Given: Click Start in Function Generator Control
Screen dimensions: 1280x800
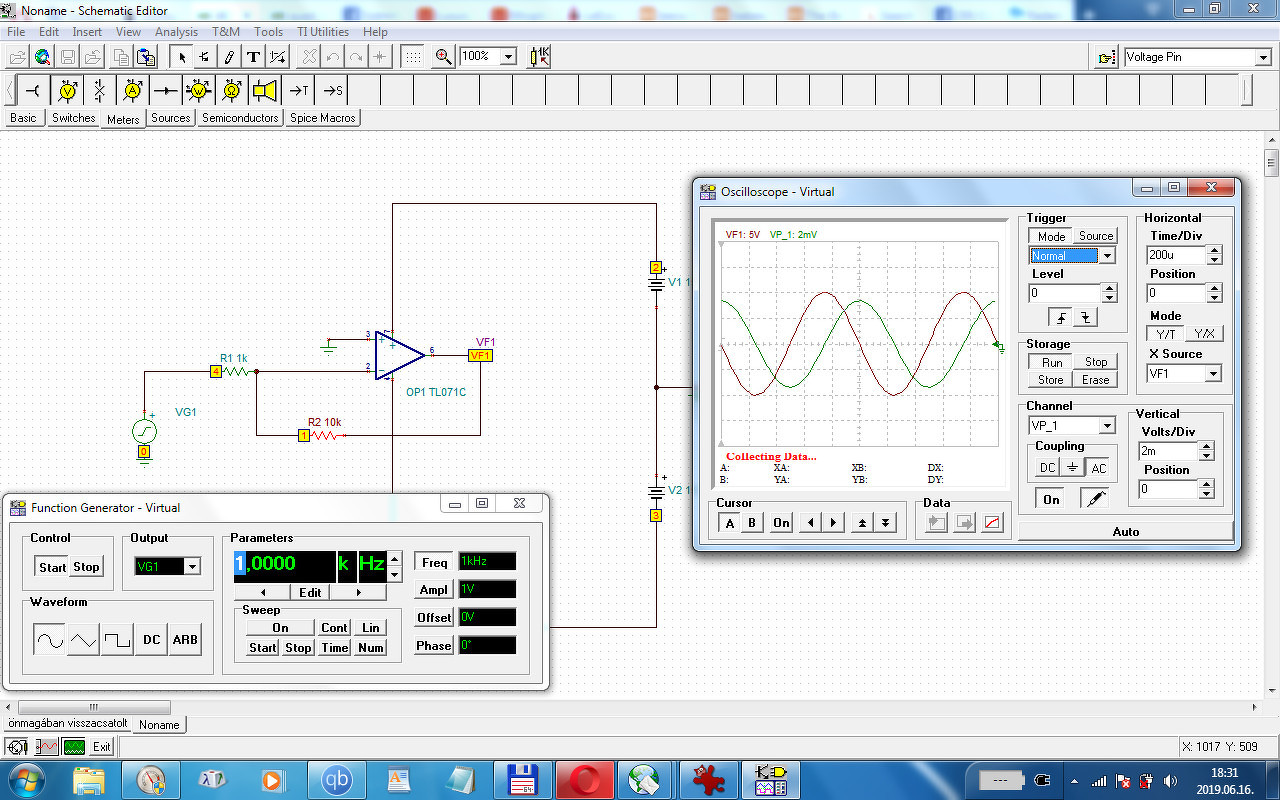Looking at the screenshot, I should click(x=52, y=567).
